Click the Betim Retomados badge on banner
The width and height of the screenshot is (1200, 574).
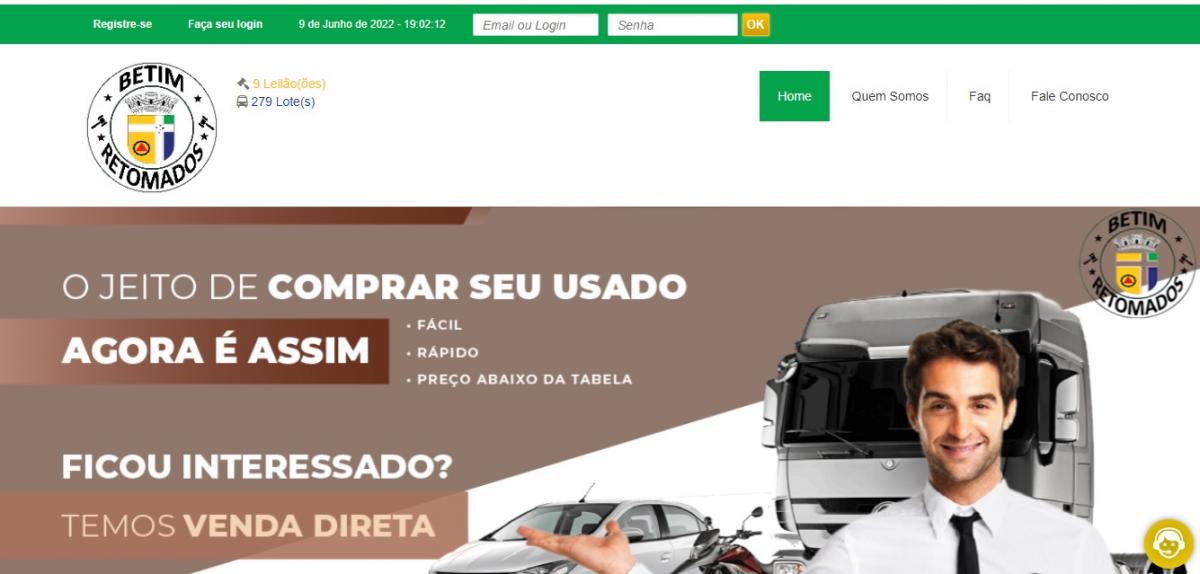tap(1137, 264)
